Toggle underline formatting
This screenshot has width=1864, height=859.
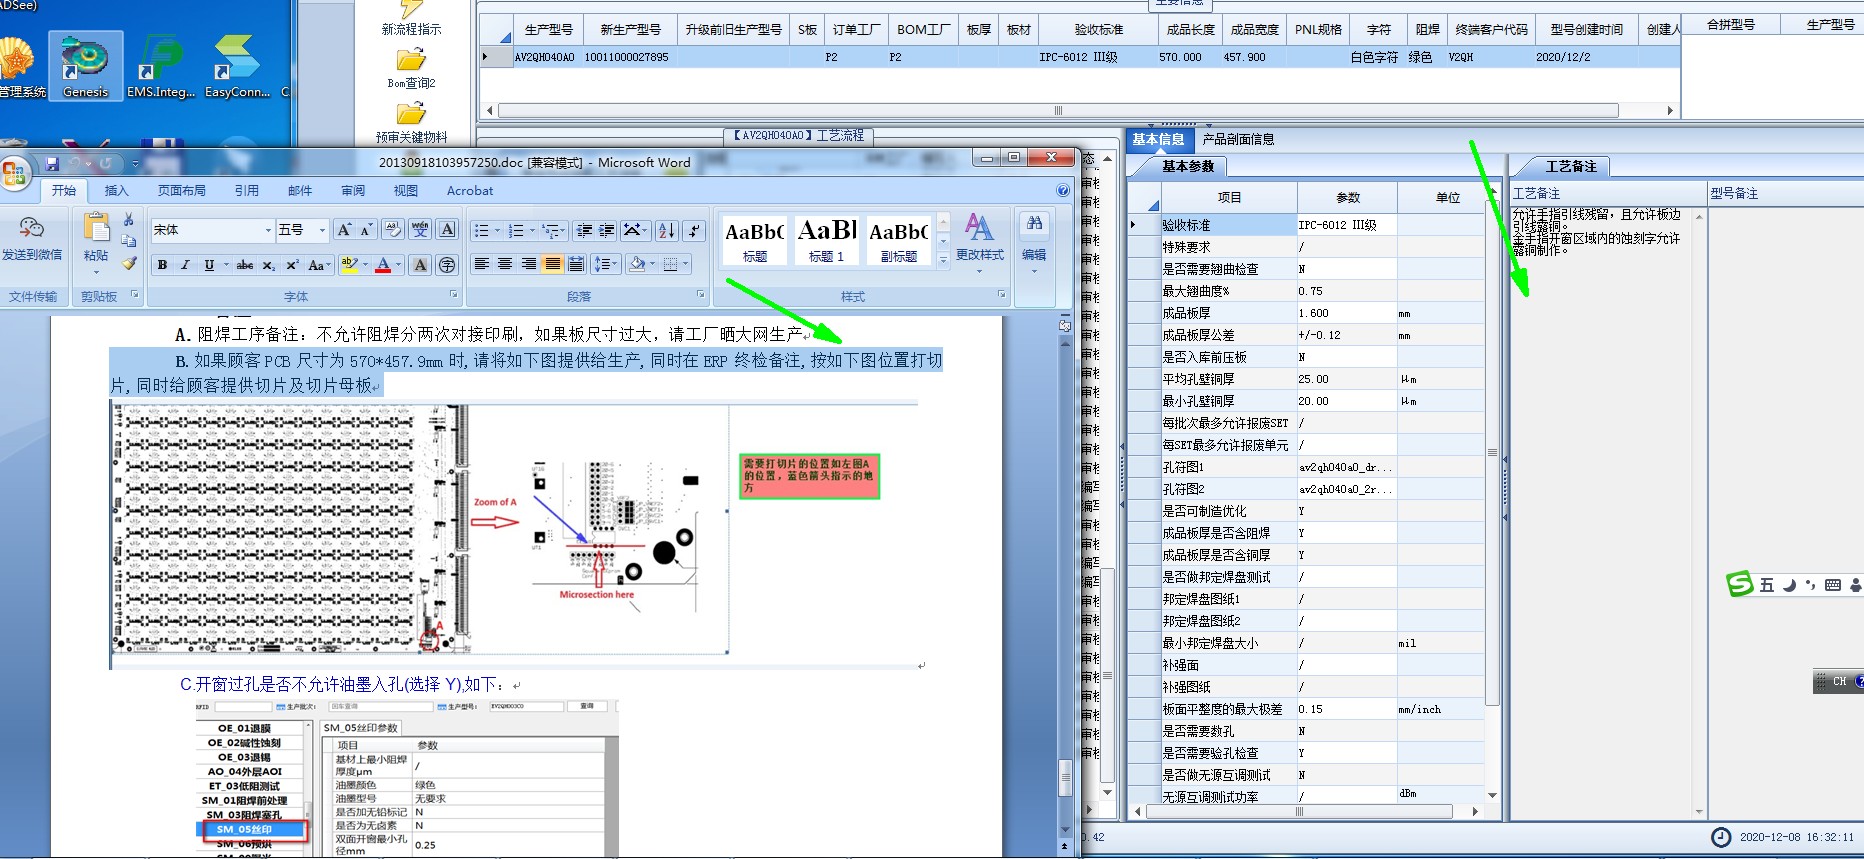(x=209, y=264)
